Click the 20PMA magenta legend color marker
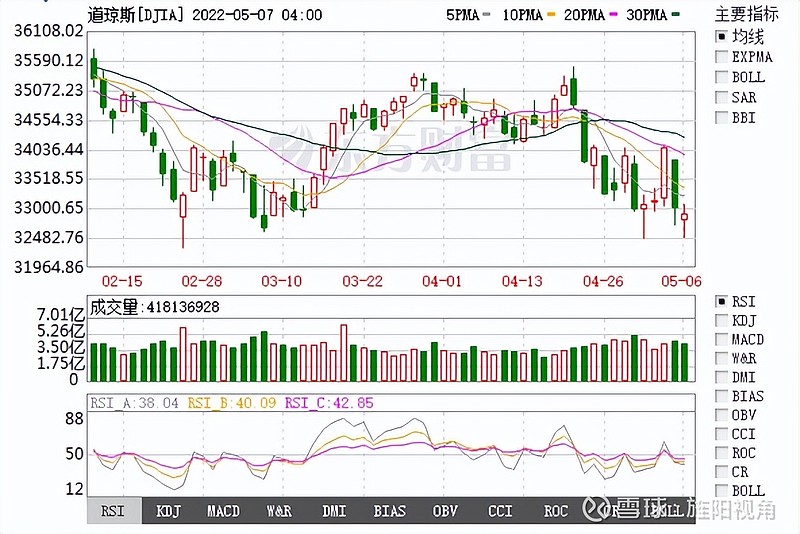 (x=613, y=15)
